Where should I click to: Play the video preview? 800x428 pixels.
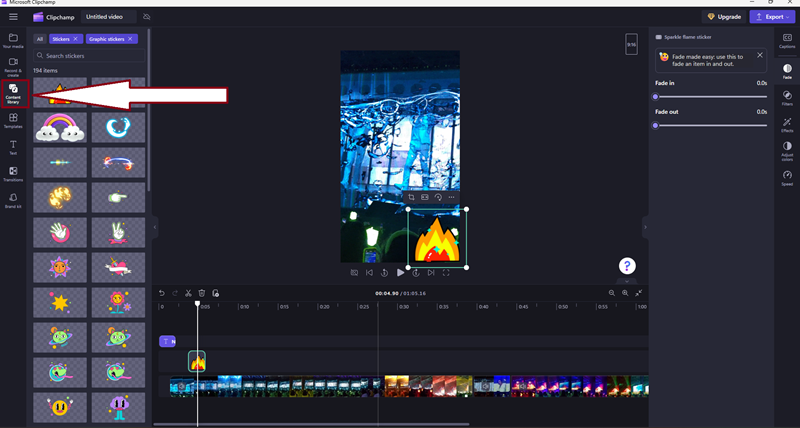tap(401, 273)
